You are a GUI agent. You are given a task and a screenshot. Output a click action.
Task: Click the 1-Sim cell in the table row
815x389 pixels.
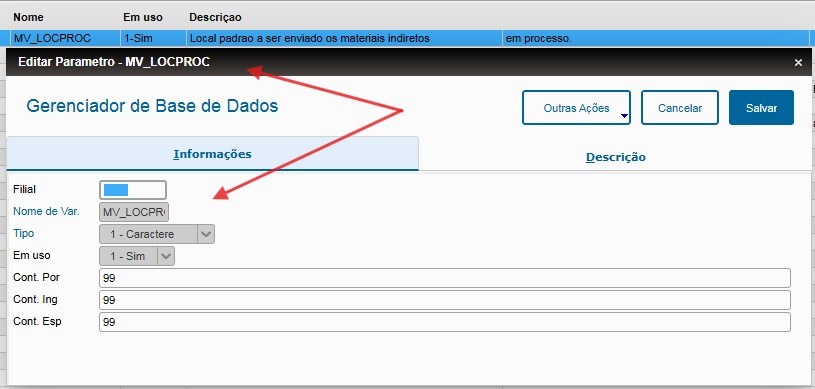coord(153,38)
